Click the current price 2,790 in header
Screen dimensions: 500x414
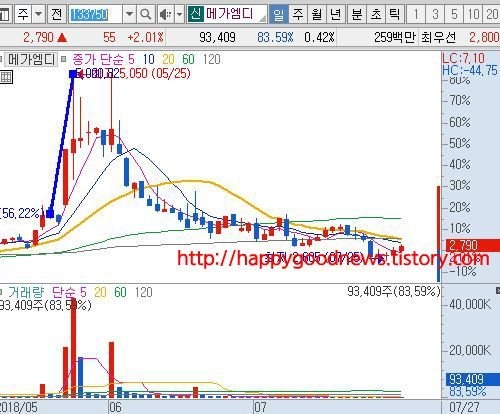point(38,37)
